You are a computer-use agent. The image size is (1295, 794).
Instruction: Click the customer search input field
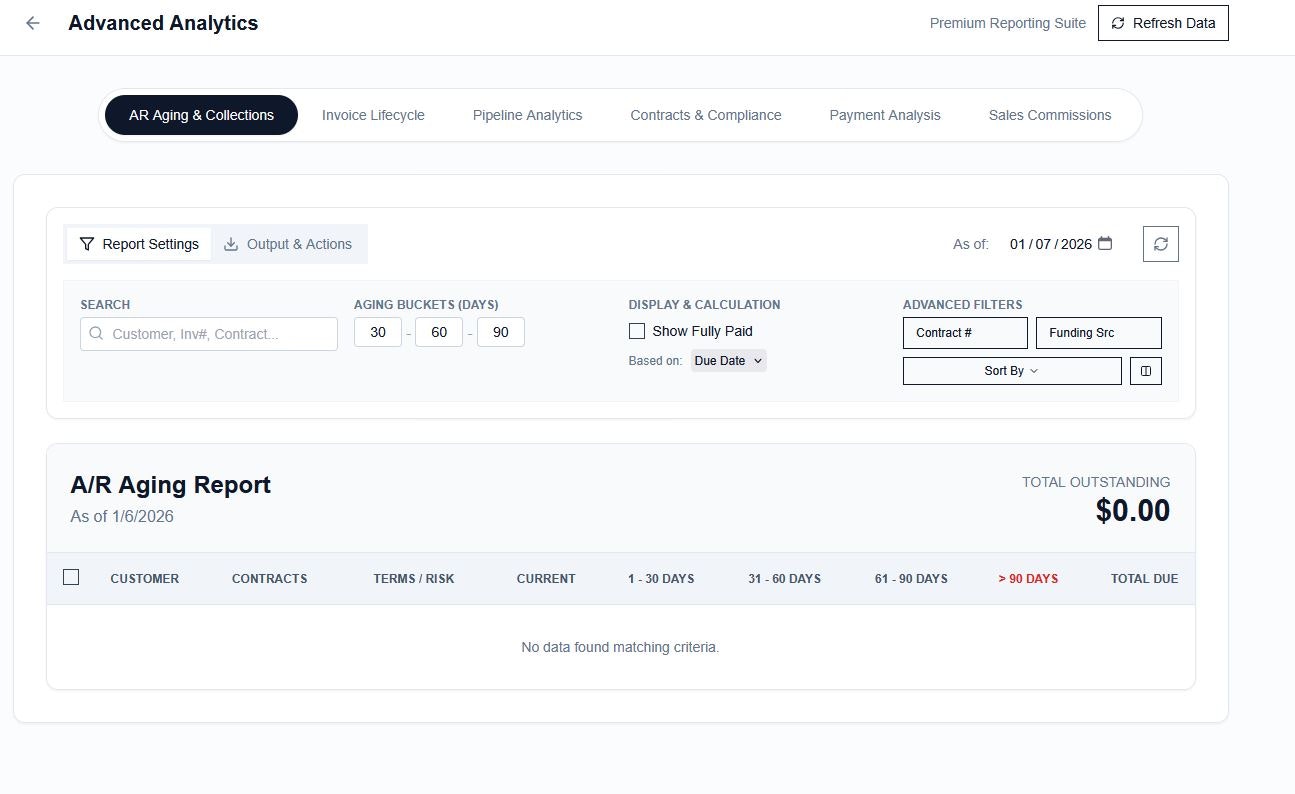coord(215,334)
